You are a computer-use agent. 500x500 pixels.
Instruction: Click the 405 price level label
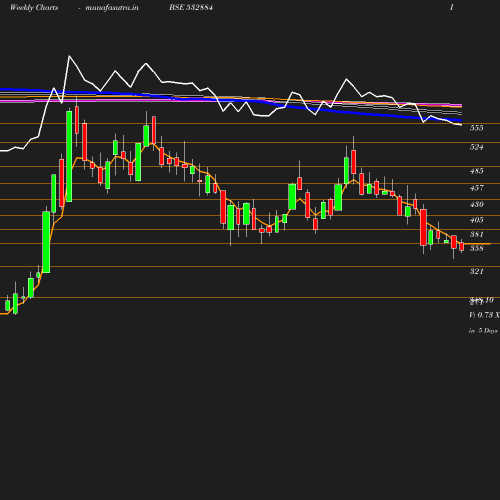click(476, 220)
